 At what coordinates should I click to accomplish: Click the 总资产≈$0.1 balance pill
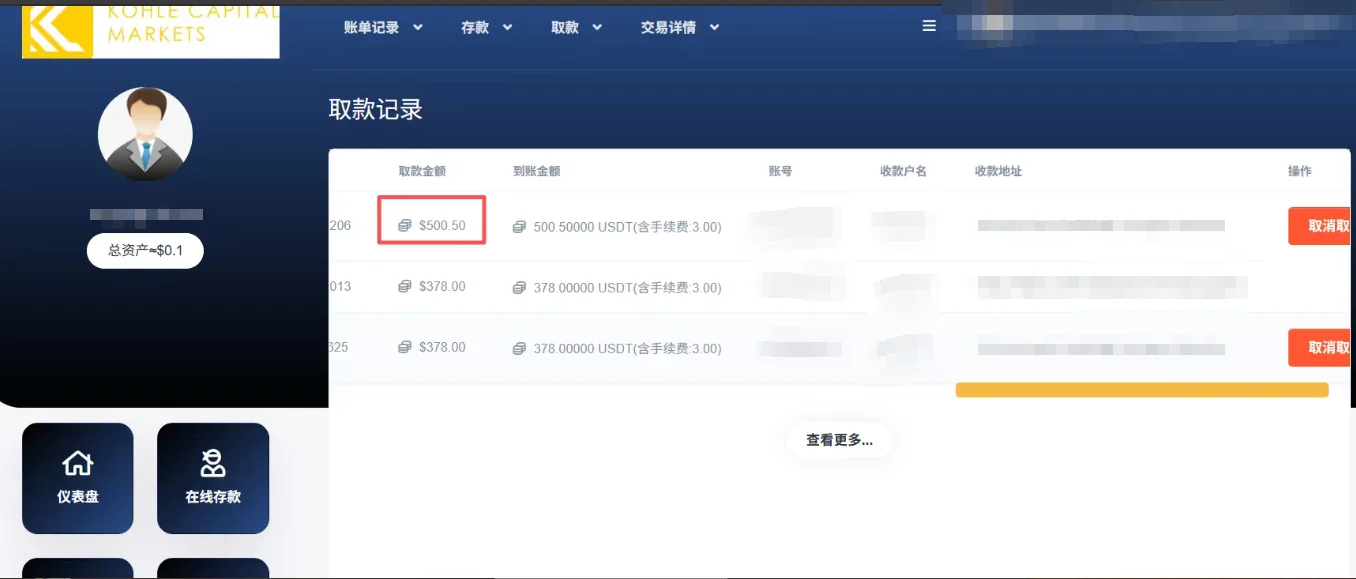145,250
